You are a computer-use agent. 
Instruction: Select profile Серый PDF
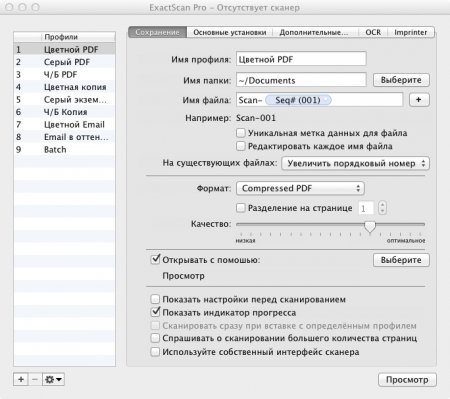(65, 62)
